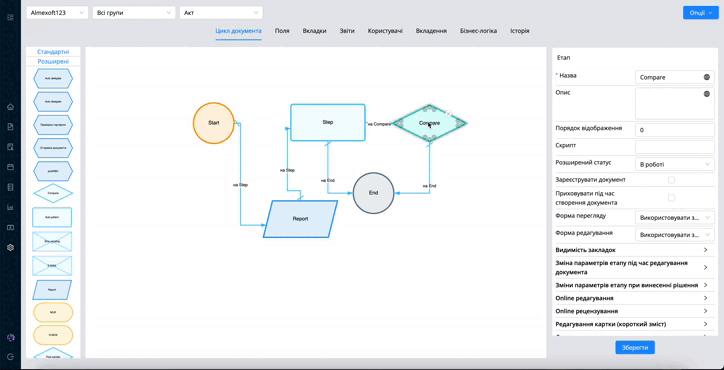This screenshot has width=724, height=370.
Task: Select the Compare diamond shape in palette
Action: point(53,193)
